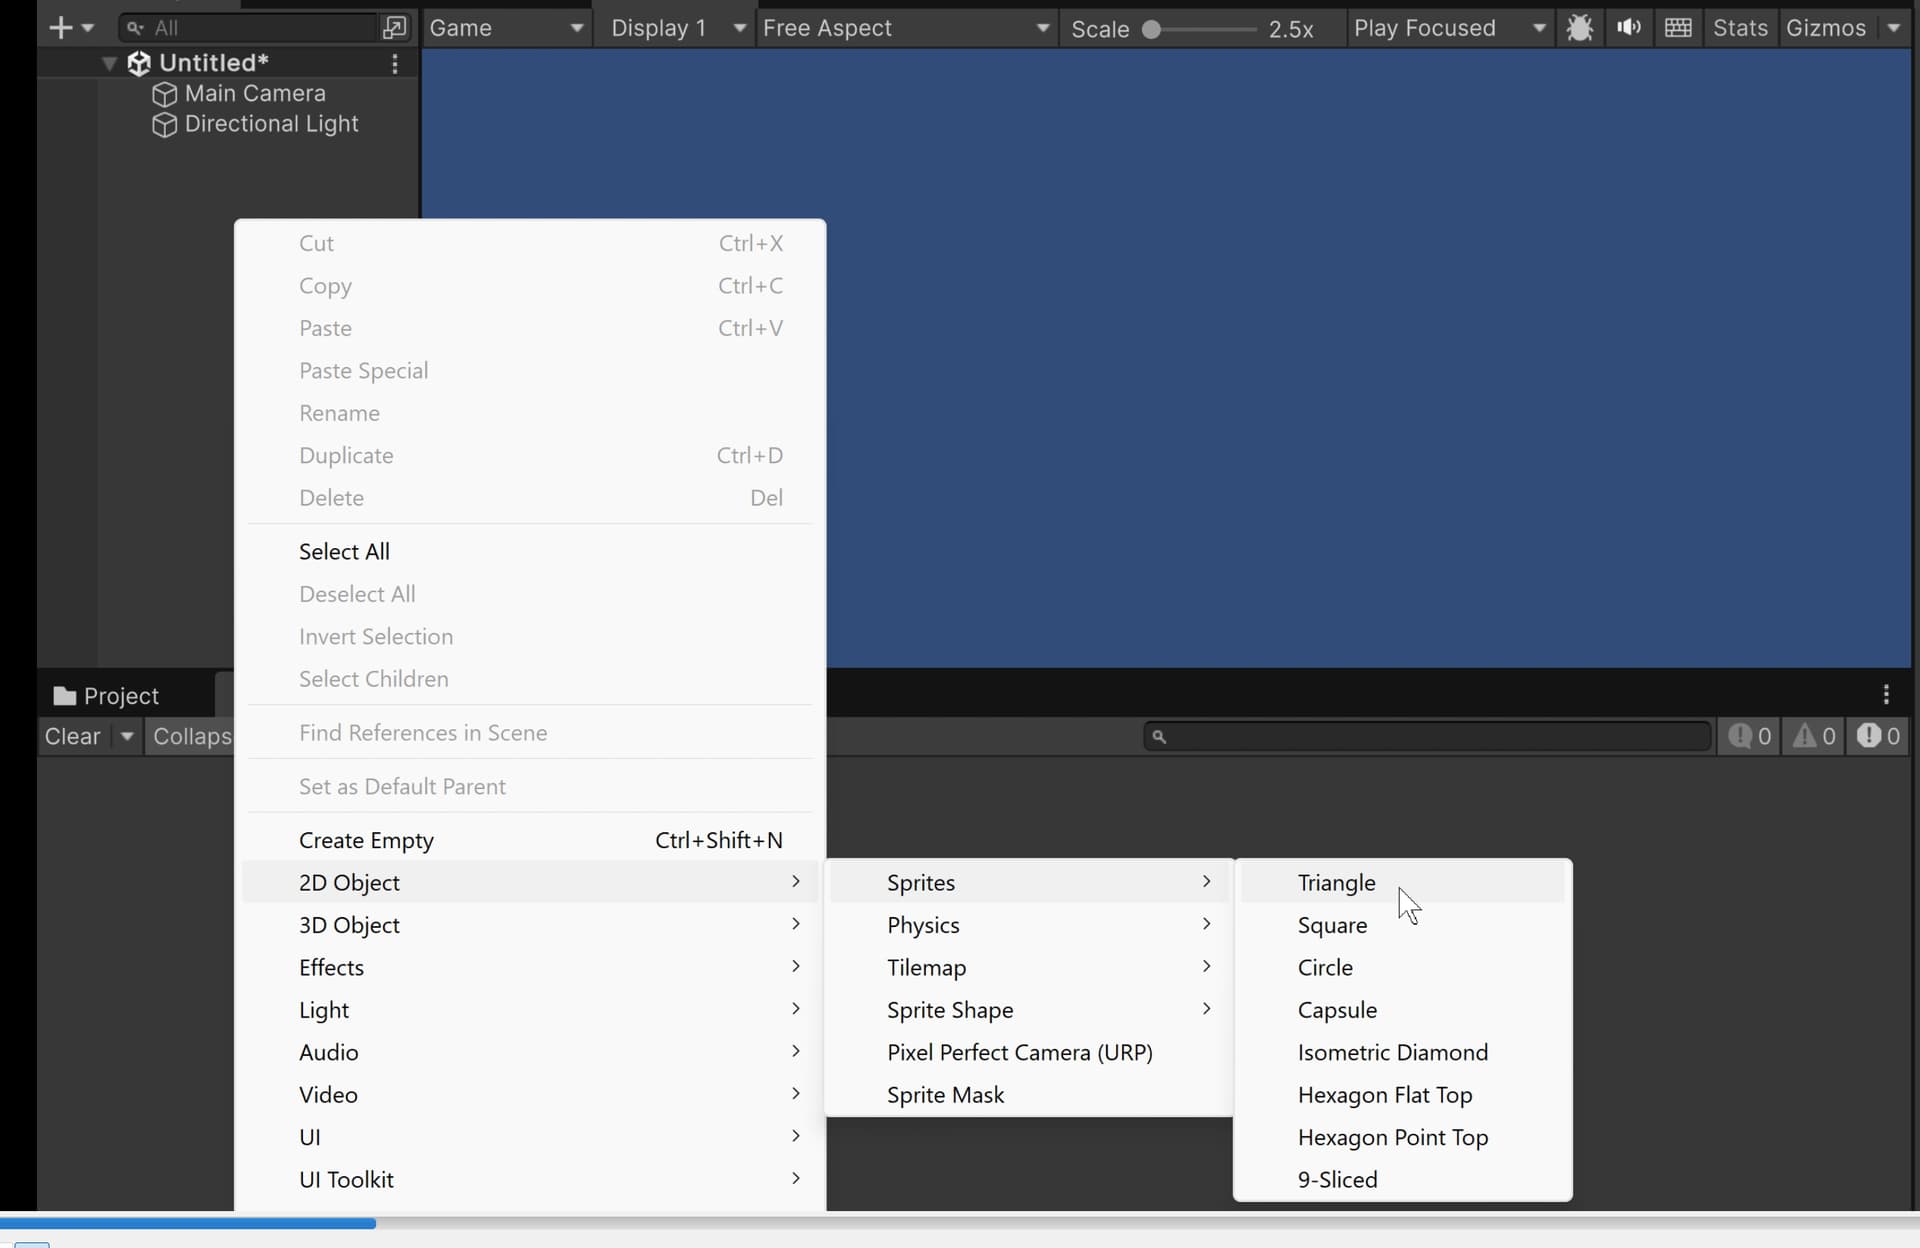Click the scene search mode icon beside the search field
Viewport: 1920px width, 1248px height.
(394, 28)
